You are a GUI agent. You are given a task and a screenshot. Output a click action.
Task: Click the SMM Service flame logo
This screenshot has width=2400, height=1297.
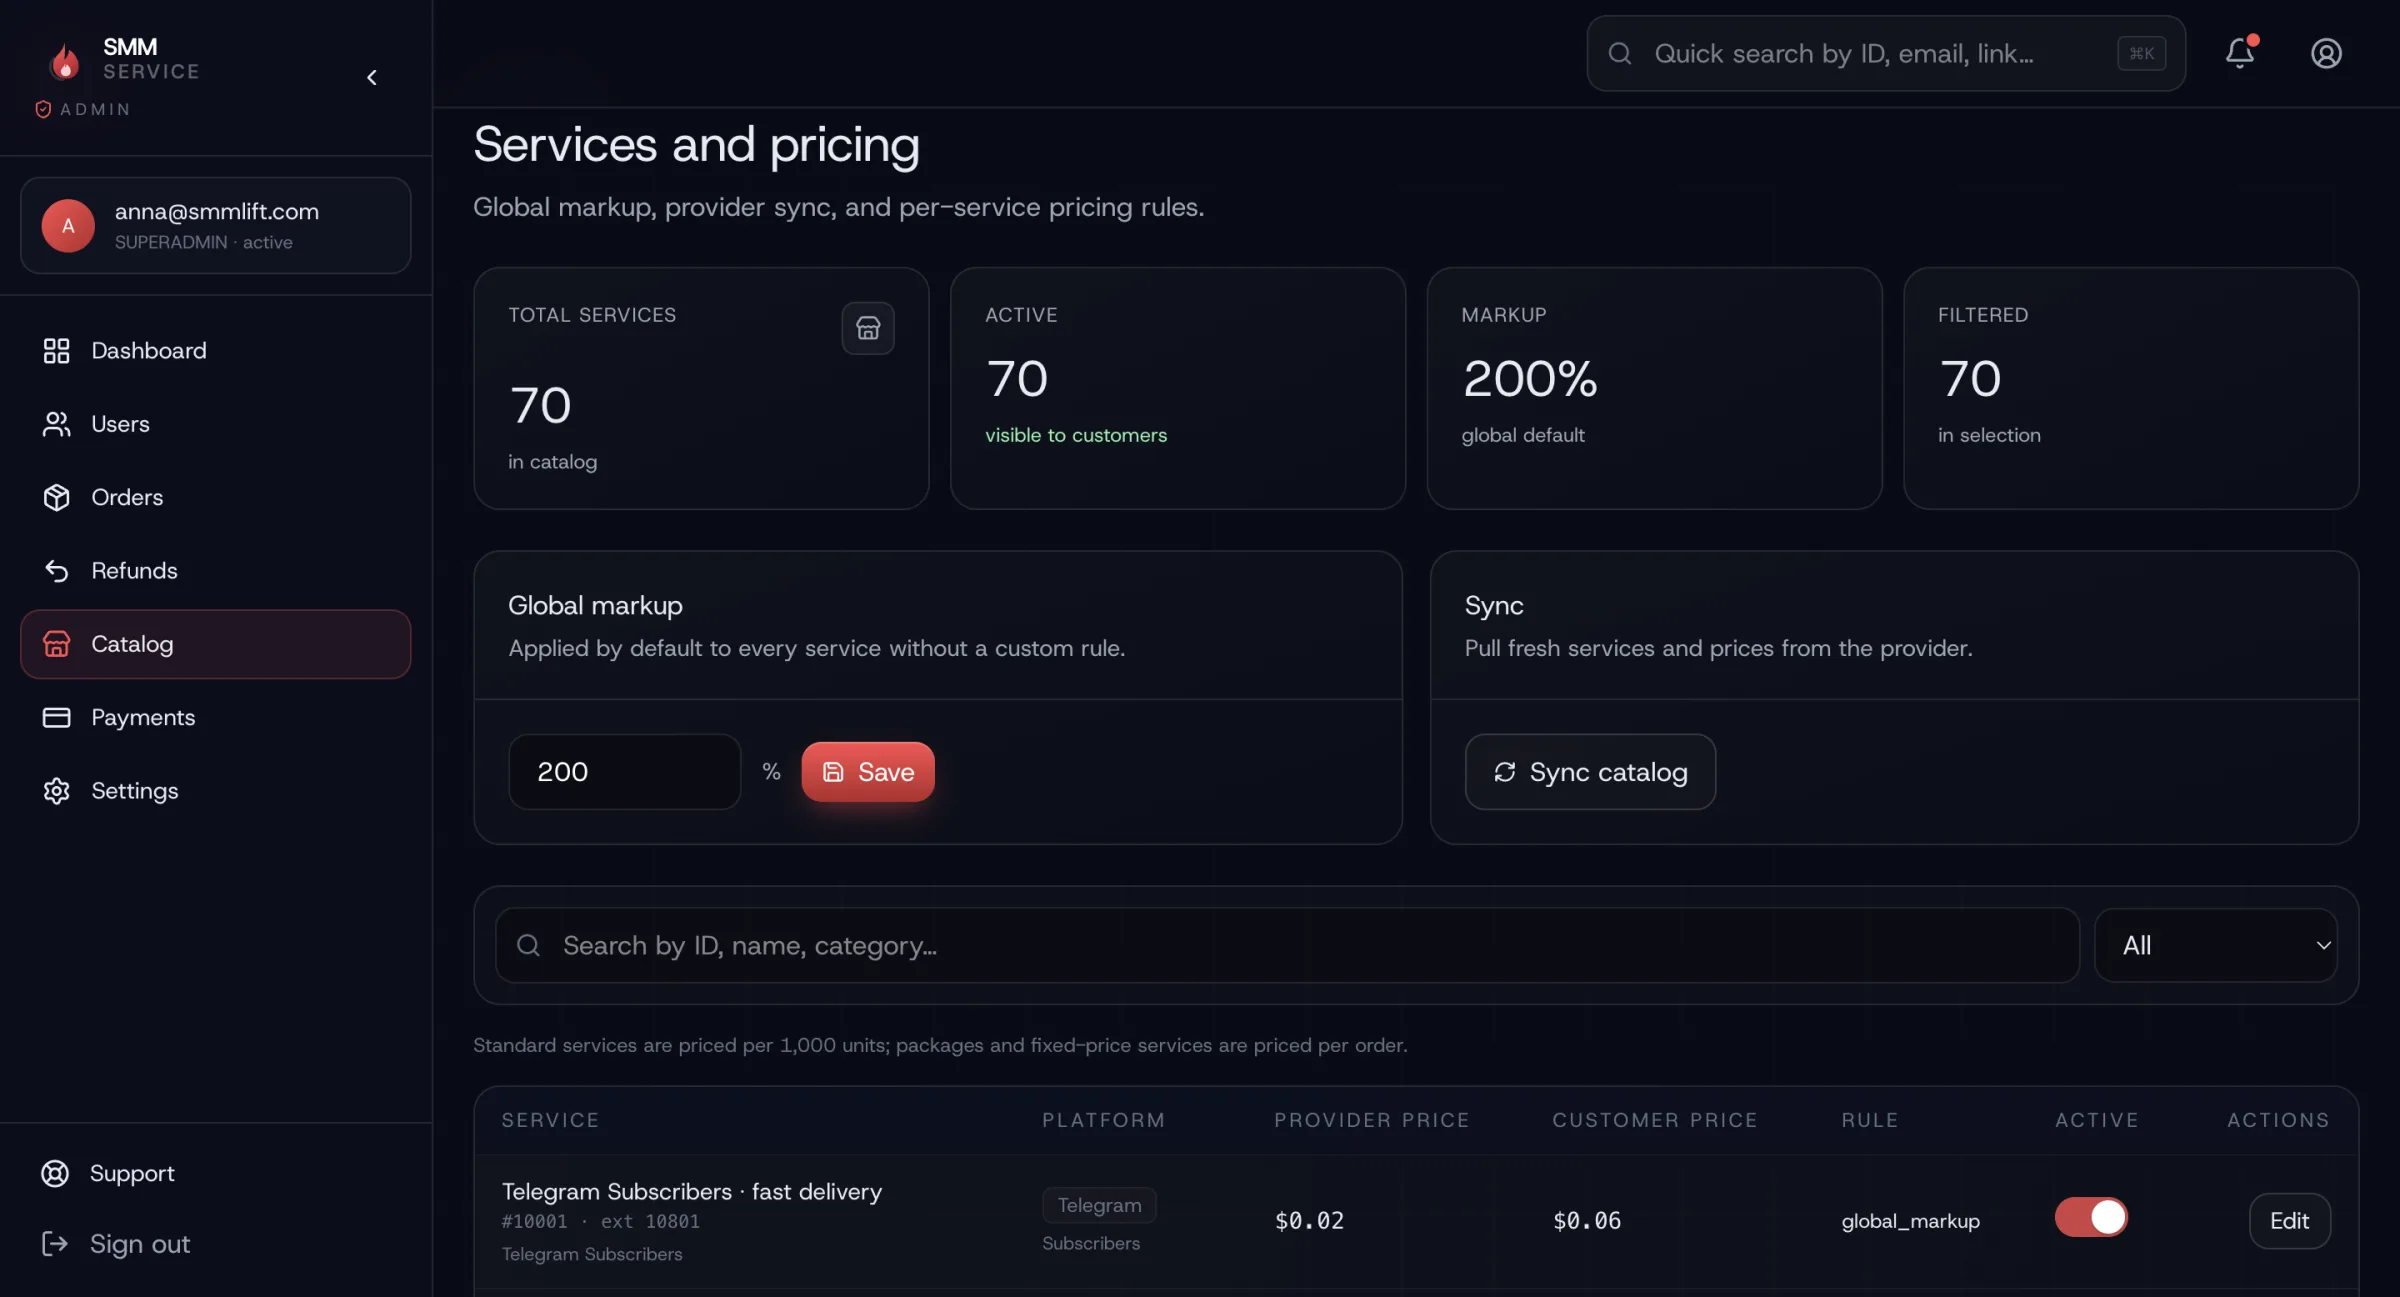[x=65, y=61]
